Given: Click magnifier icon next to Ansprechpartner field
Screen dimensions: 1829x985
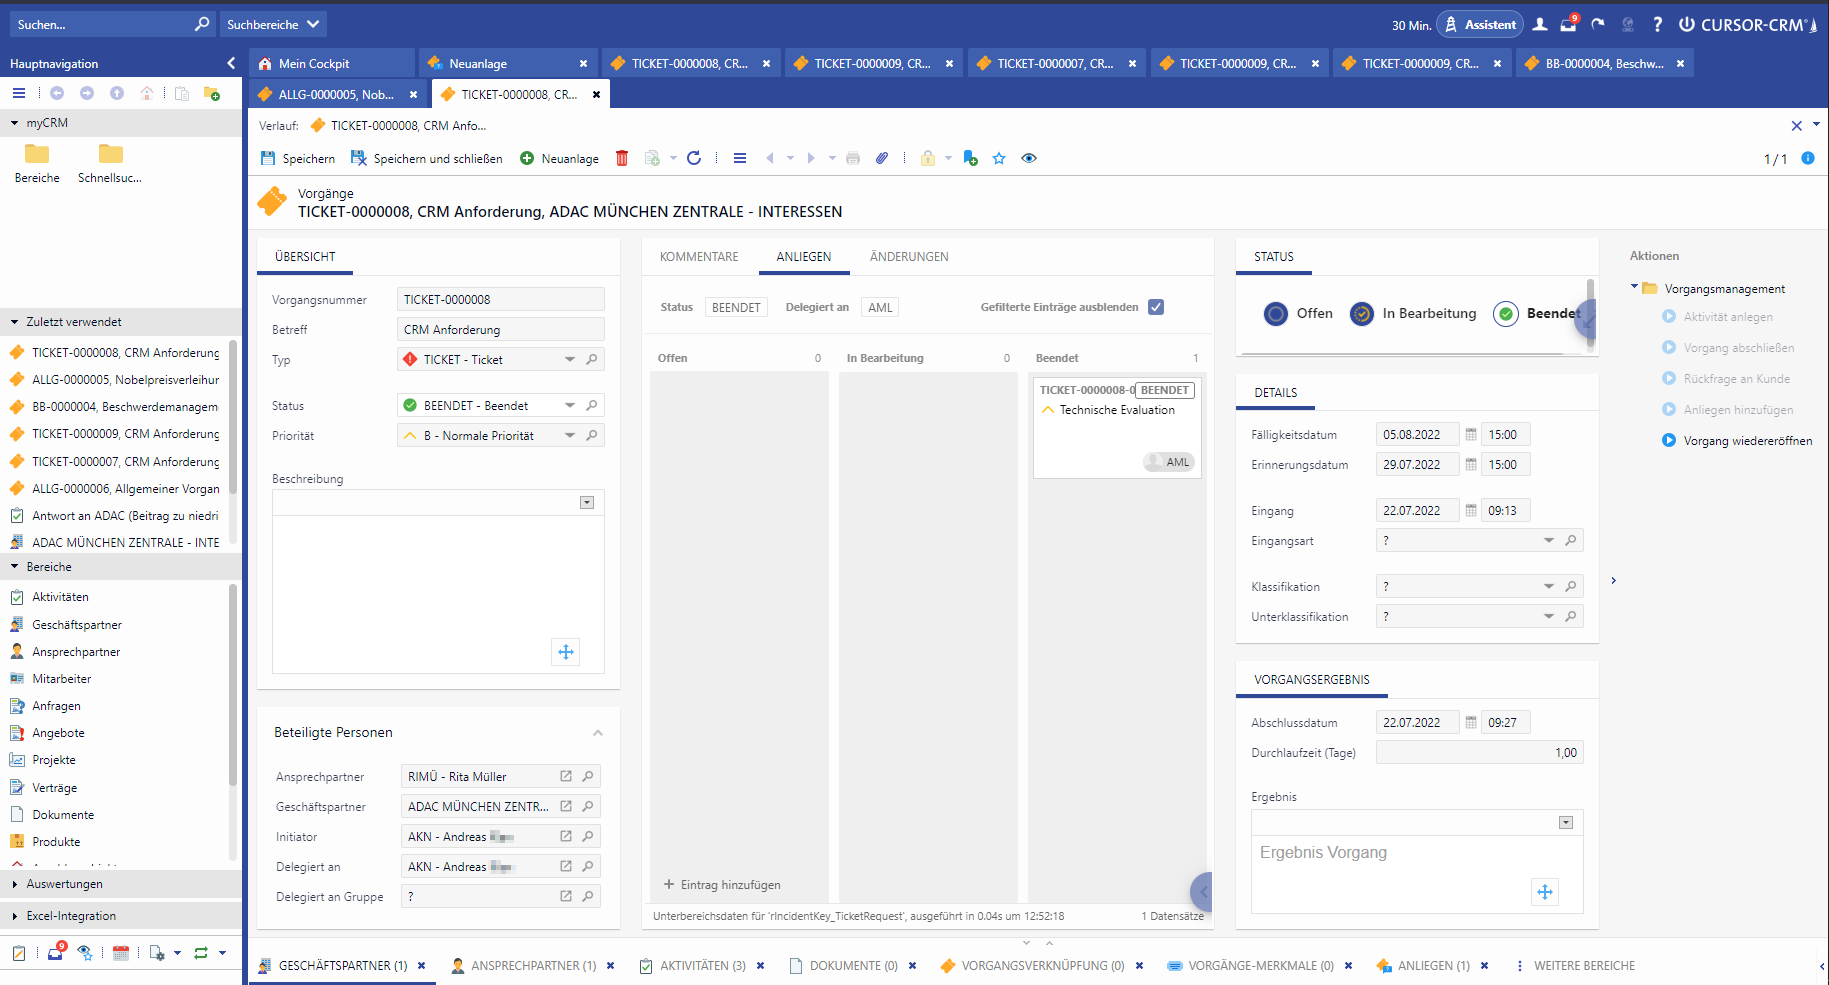Looking at the screenshot, I should 588,777.
